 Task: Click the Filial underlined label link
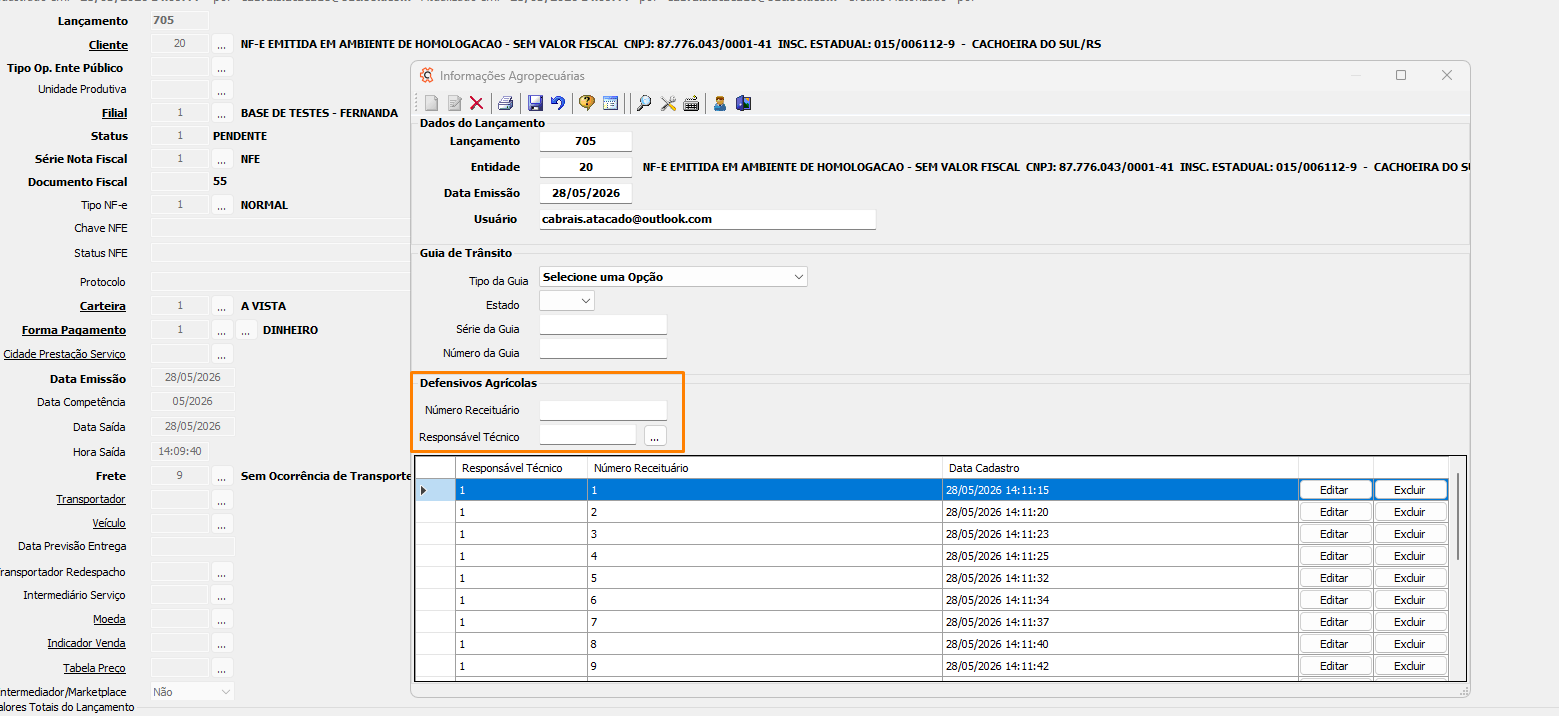coord(115,113)
